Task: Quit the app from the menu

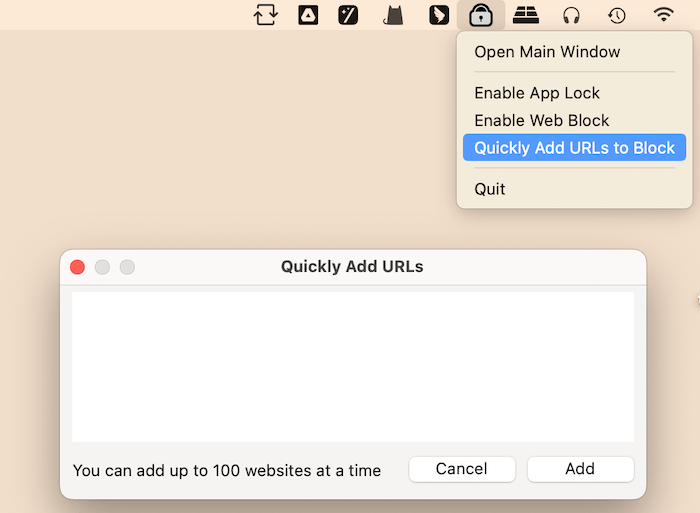Action: pyautogui.click(x=490, y=189)
